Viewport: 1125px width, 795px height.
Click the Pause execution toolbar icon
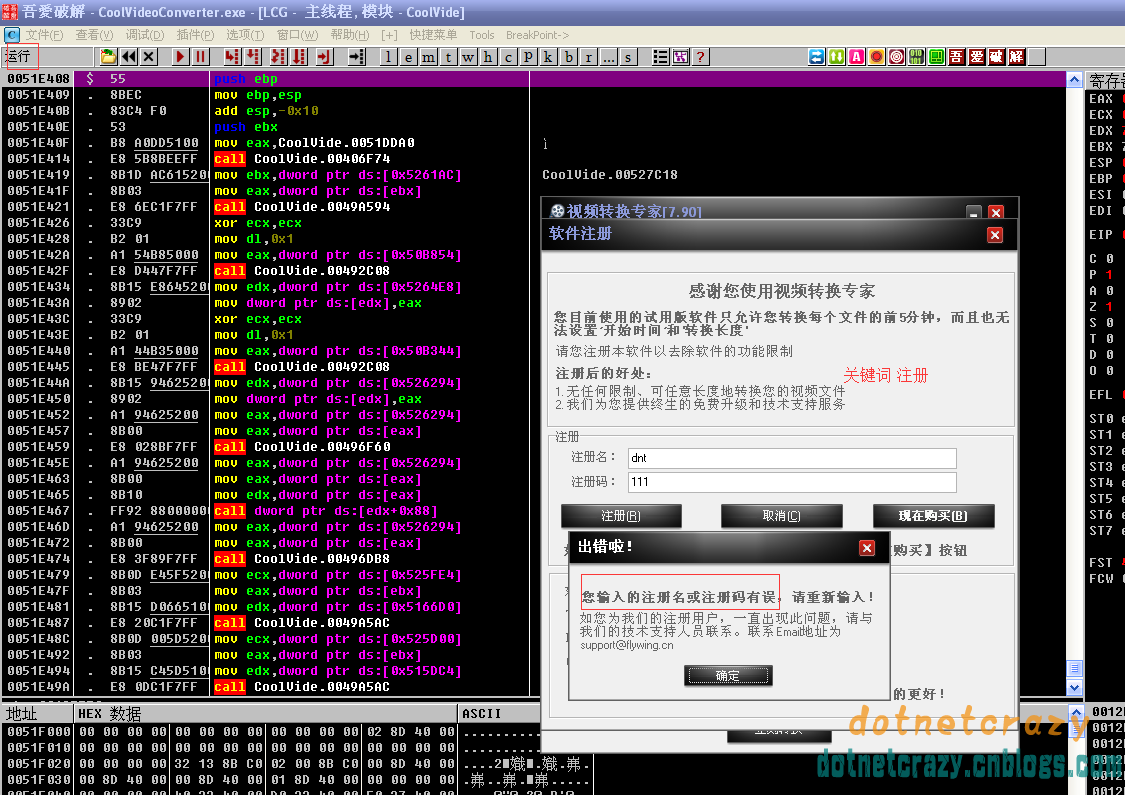click(x=200, y=57)
